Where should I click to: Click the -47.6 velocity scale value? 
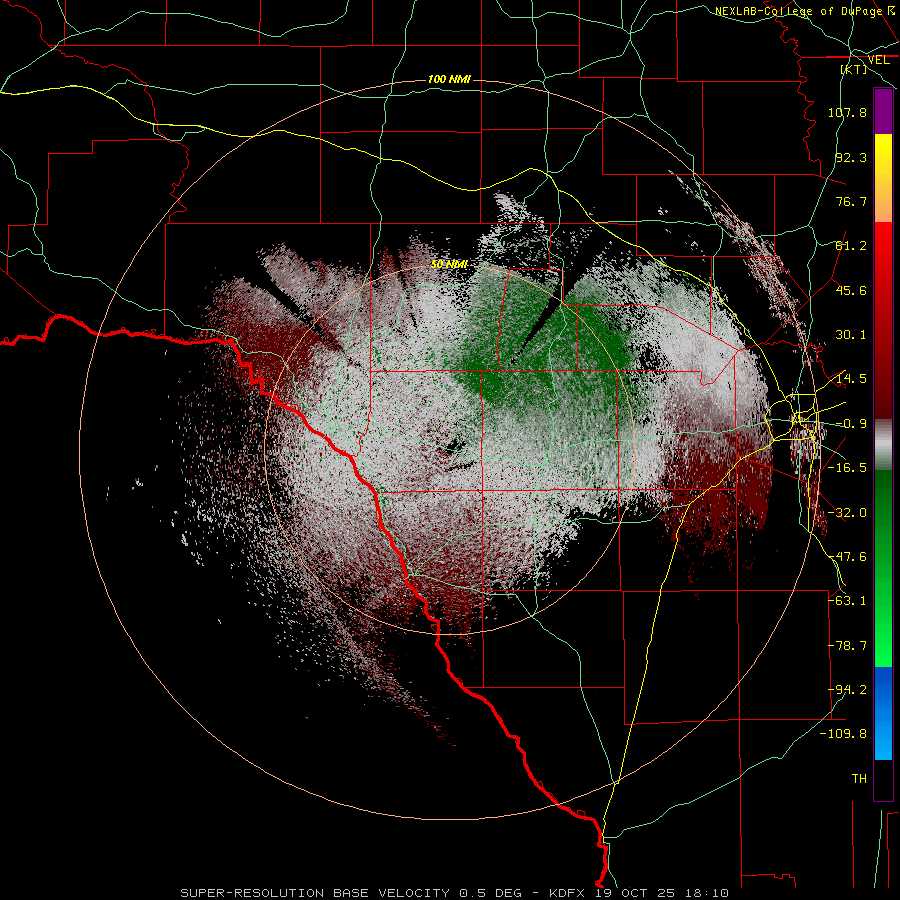coord(847,557)
